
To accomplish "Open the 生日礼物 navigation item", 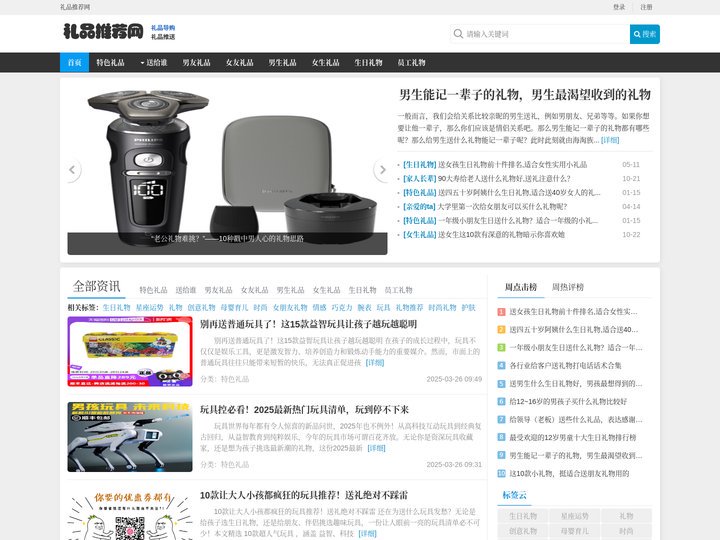I will [x=368, y=62].
